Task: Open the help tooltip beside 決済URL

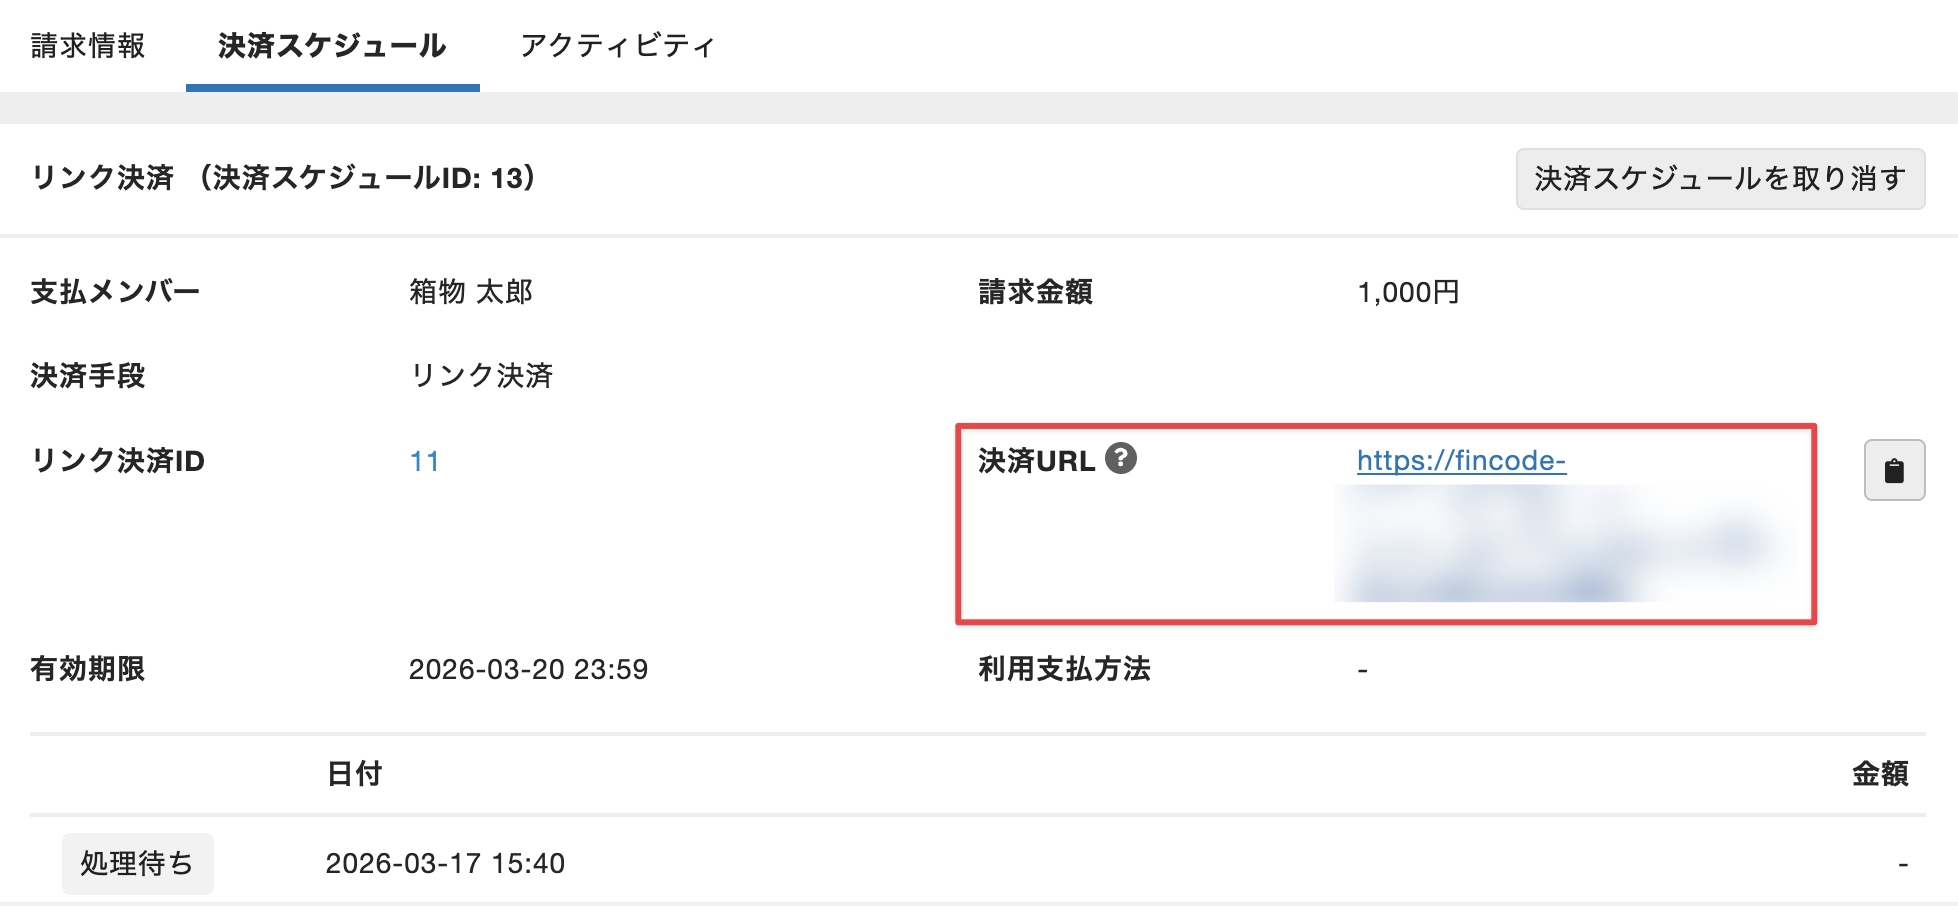Action: pos(1123,459)
